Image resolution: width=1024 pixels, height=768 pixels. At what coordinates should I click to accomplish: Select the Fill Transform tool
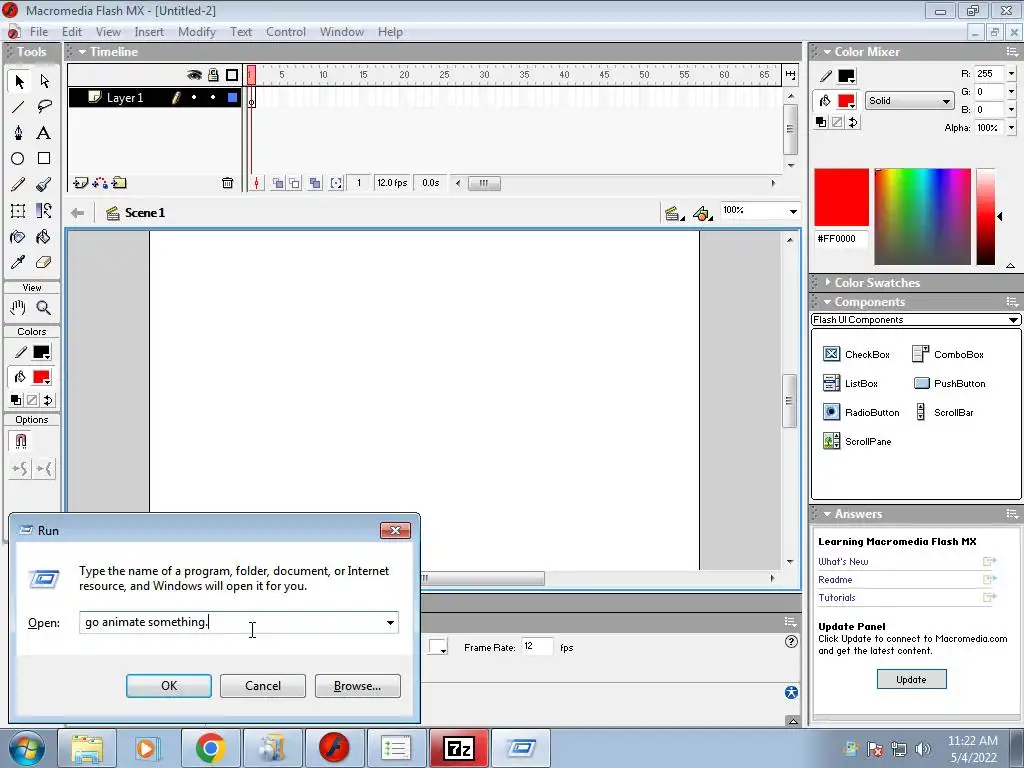(x=44, y=210)
